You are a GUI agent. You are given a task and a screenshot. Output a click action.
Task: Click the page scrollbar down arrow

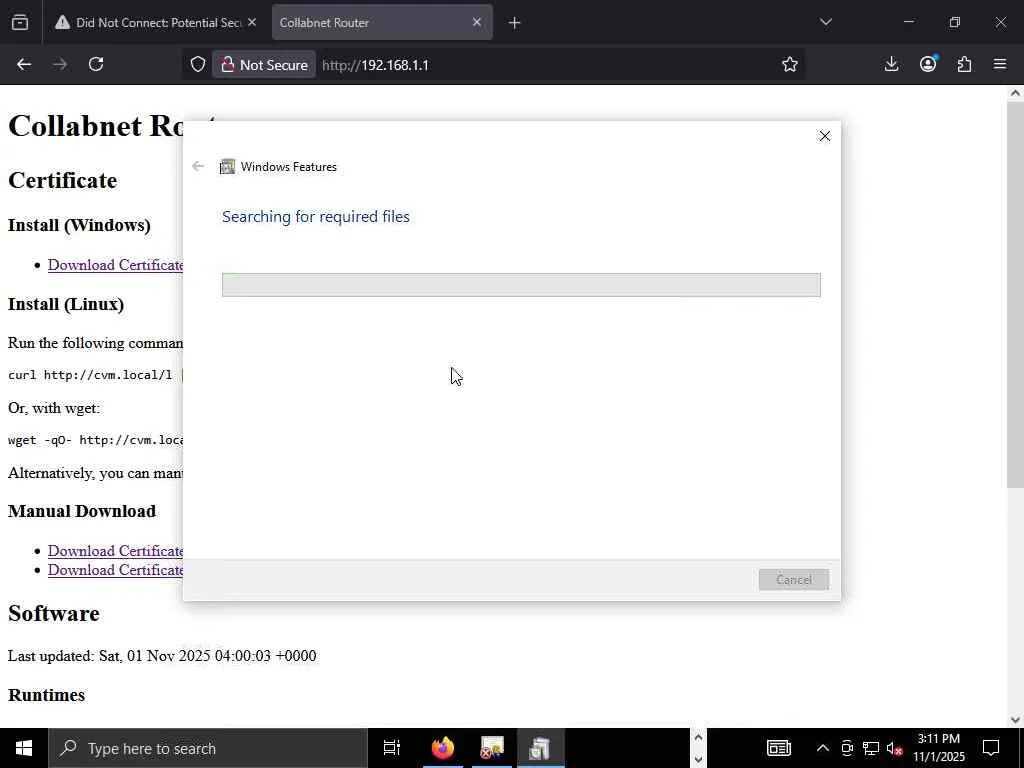[1015, 720]
